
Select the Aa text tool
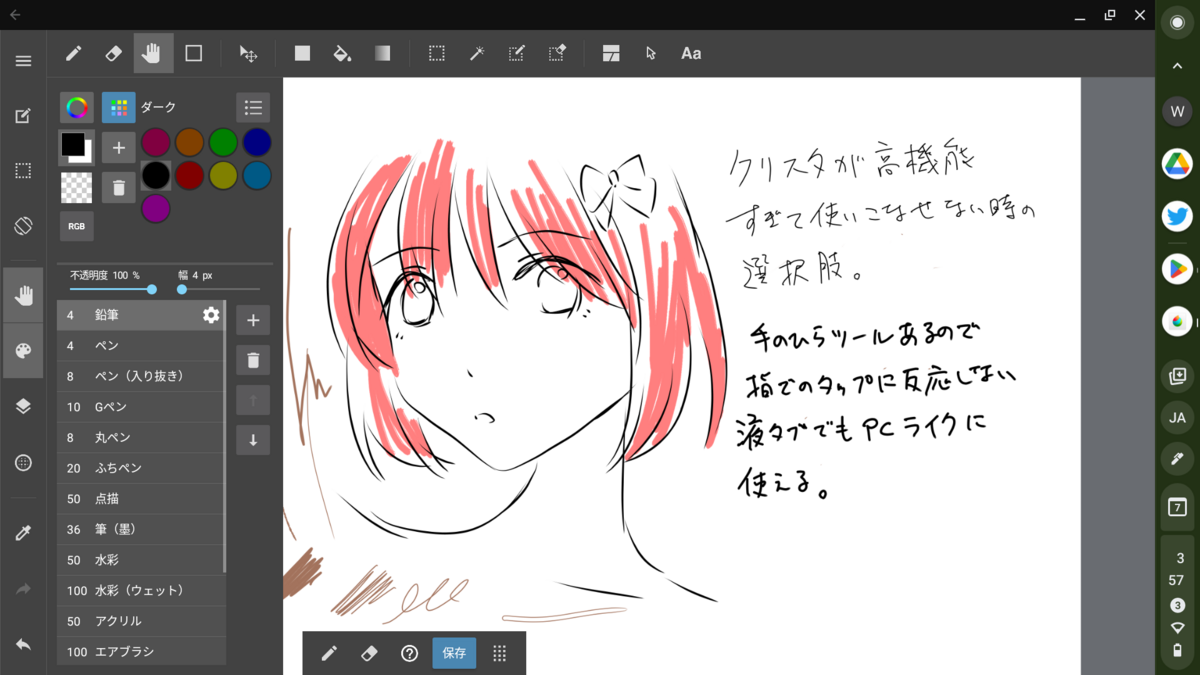tap(691, 53)
